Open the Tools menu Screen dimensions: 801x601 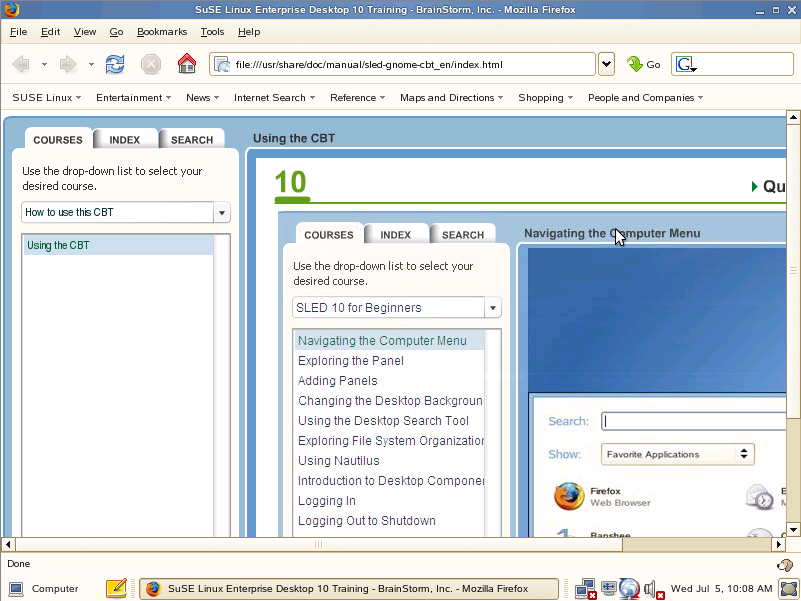(213, 32)
